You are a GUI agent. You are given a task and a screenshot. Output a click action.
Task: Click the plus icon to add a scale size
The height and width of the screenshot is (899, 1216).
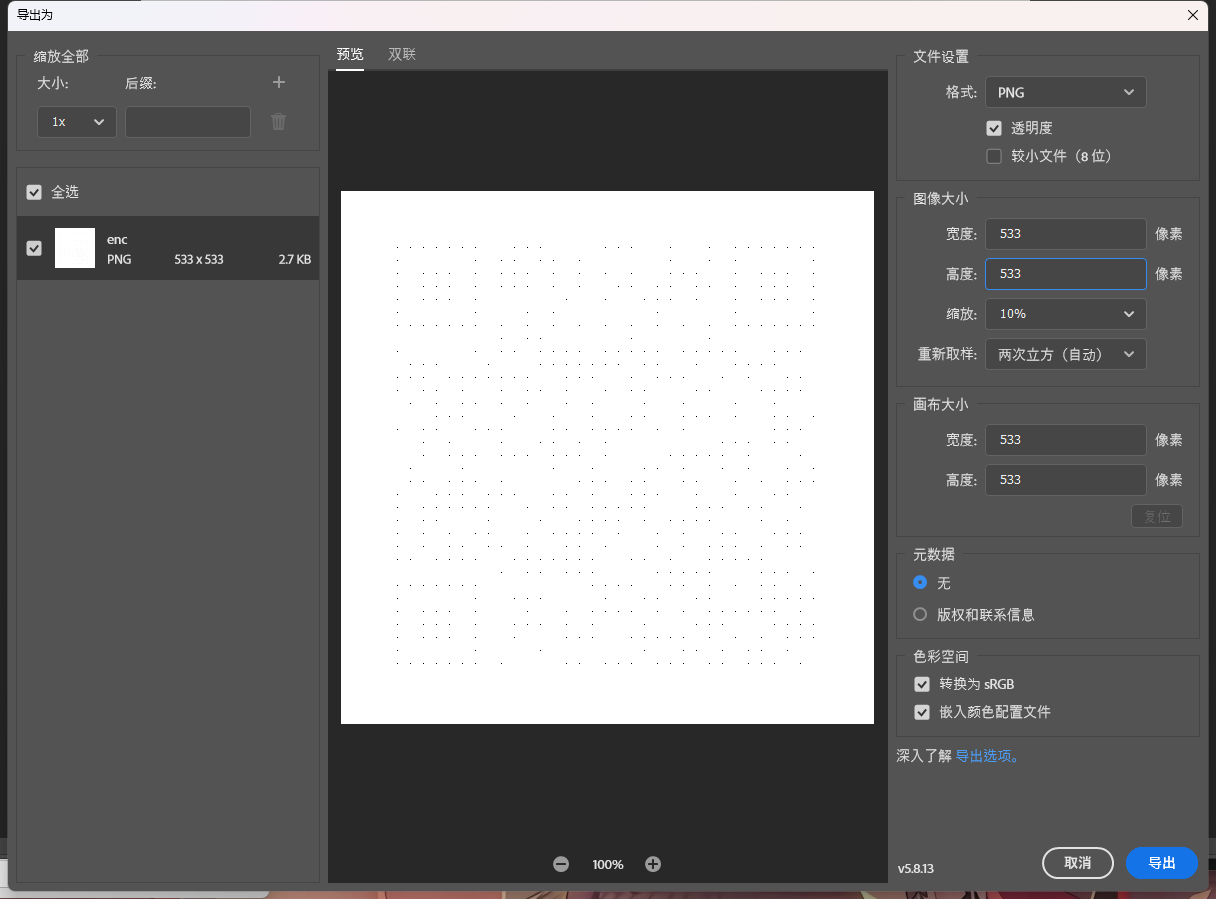tap(279, 83)
